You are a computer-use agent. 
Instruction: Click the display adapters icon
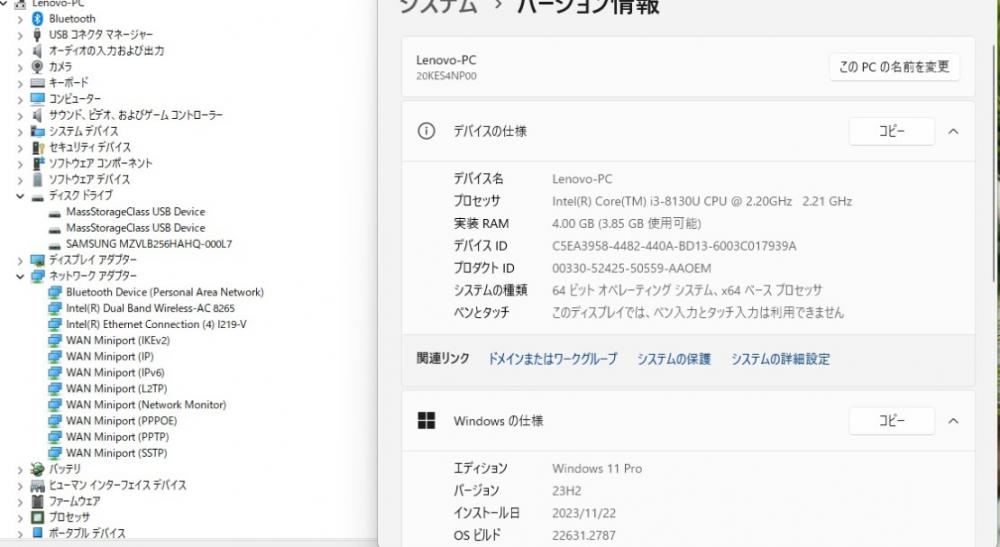point(38,260)
